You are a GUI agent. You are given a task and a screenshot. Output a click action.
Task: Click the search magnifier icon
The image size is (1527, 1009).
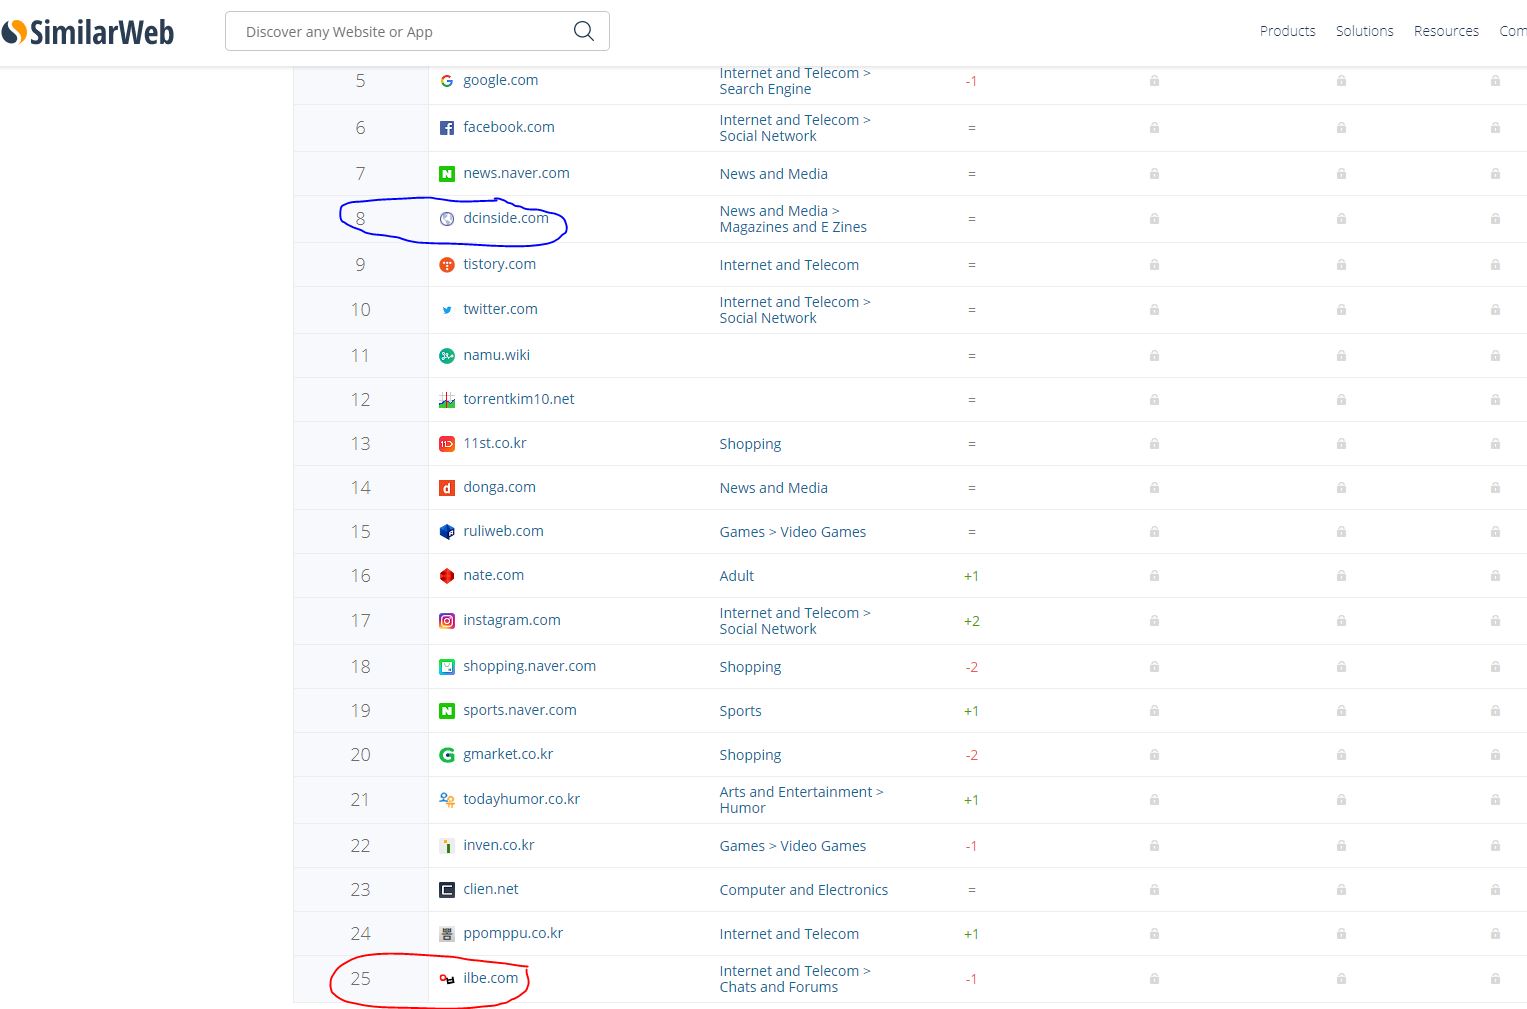(584, 32)
